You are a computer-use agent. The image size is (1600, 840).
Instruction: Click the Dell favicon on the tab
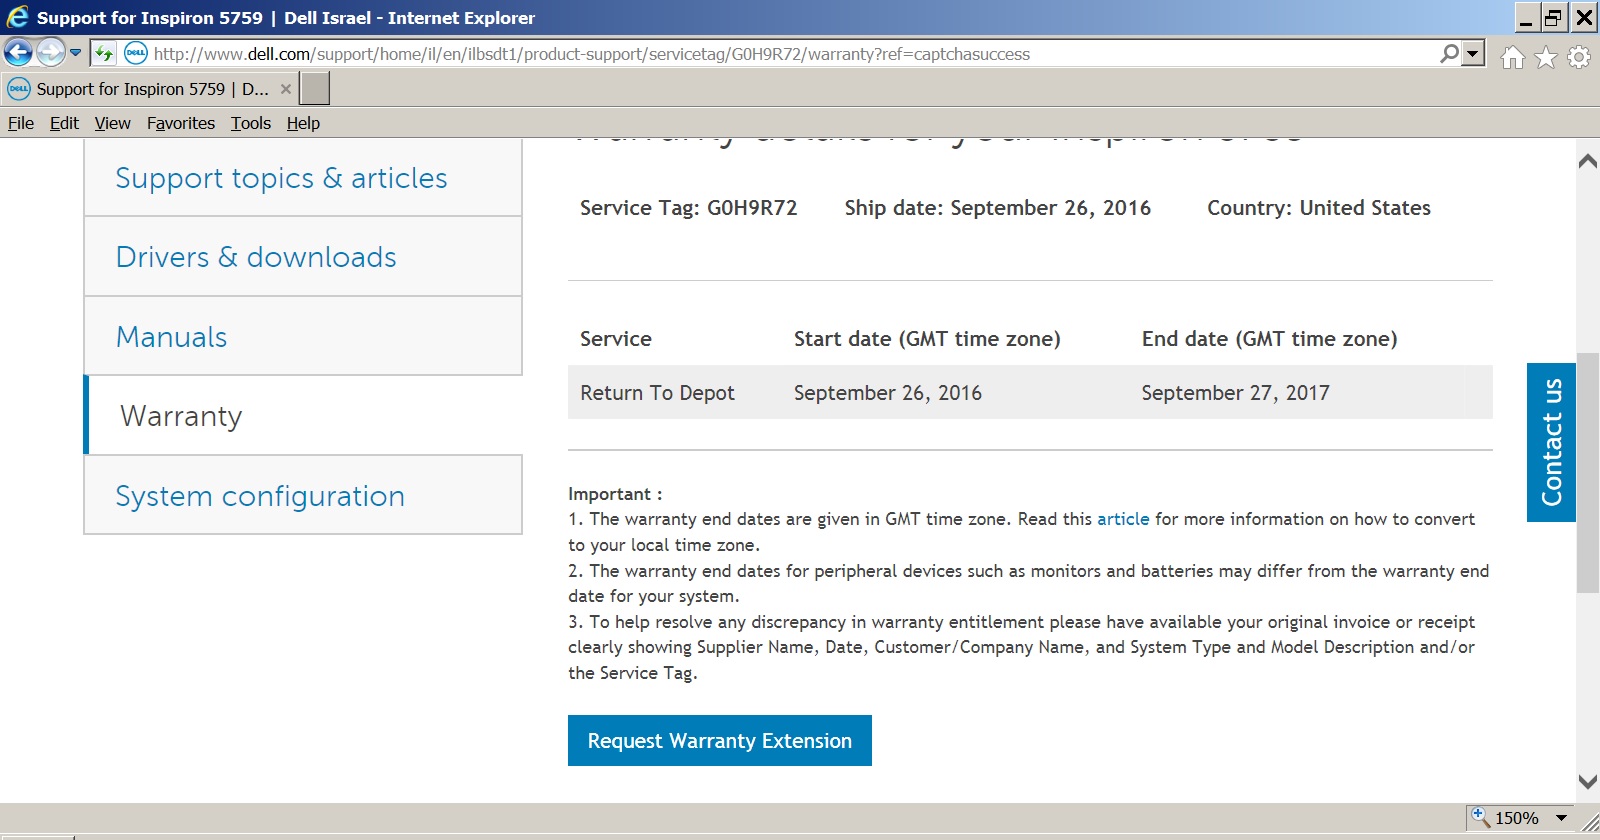coord(19,89)
